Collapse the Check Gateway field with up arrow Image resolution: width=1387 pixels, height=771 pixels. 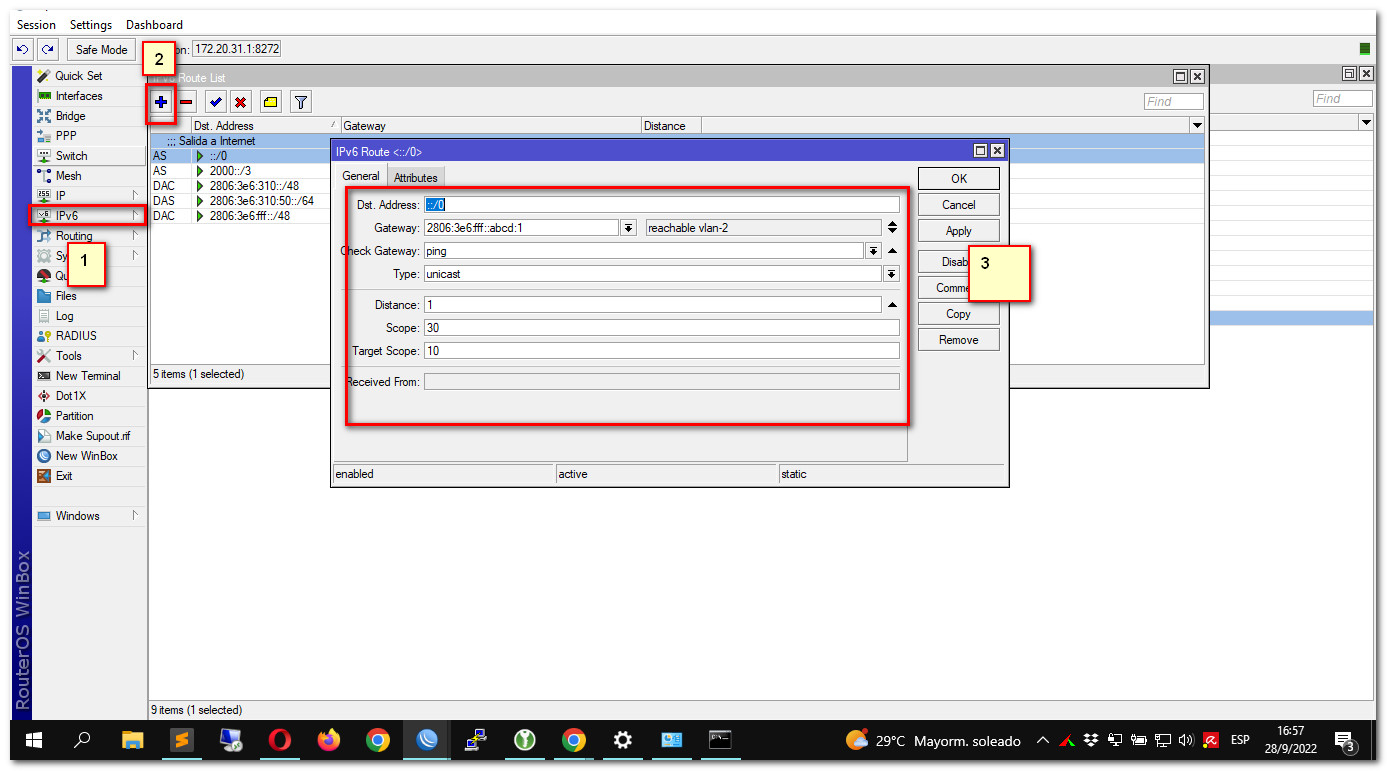tap(892, 251)
